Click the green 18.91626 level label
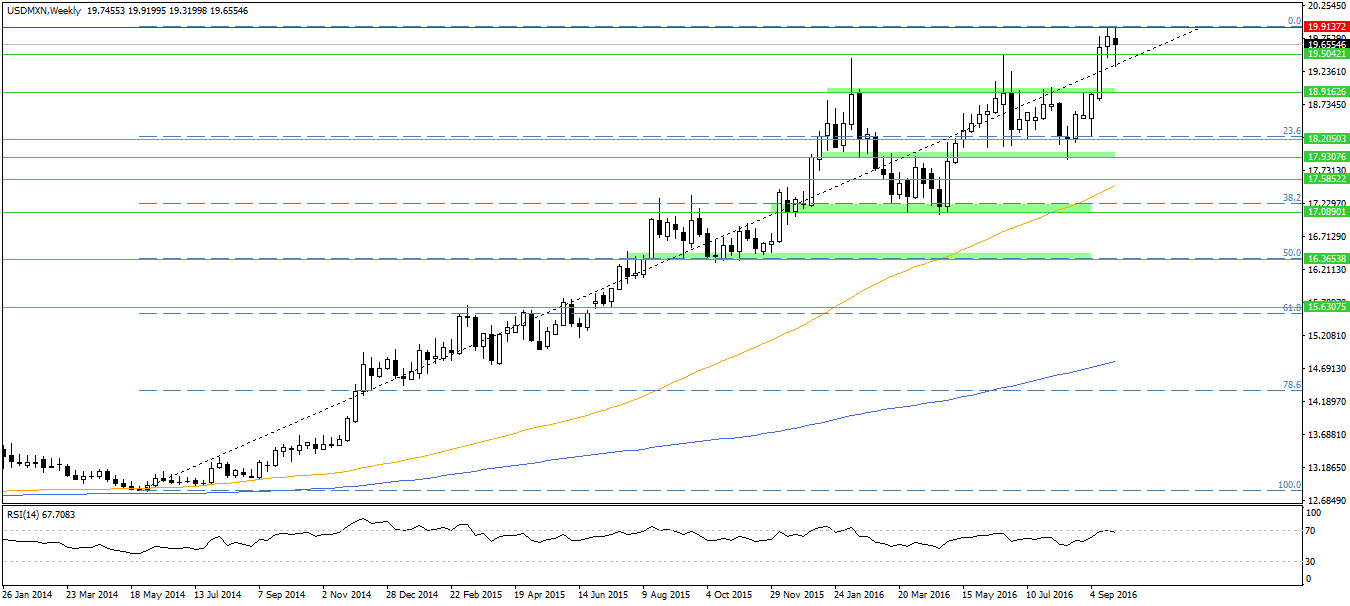 pyautogui.click(x=1327, y=92)
